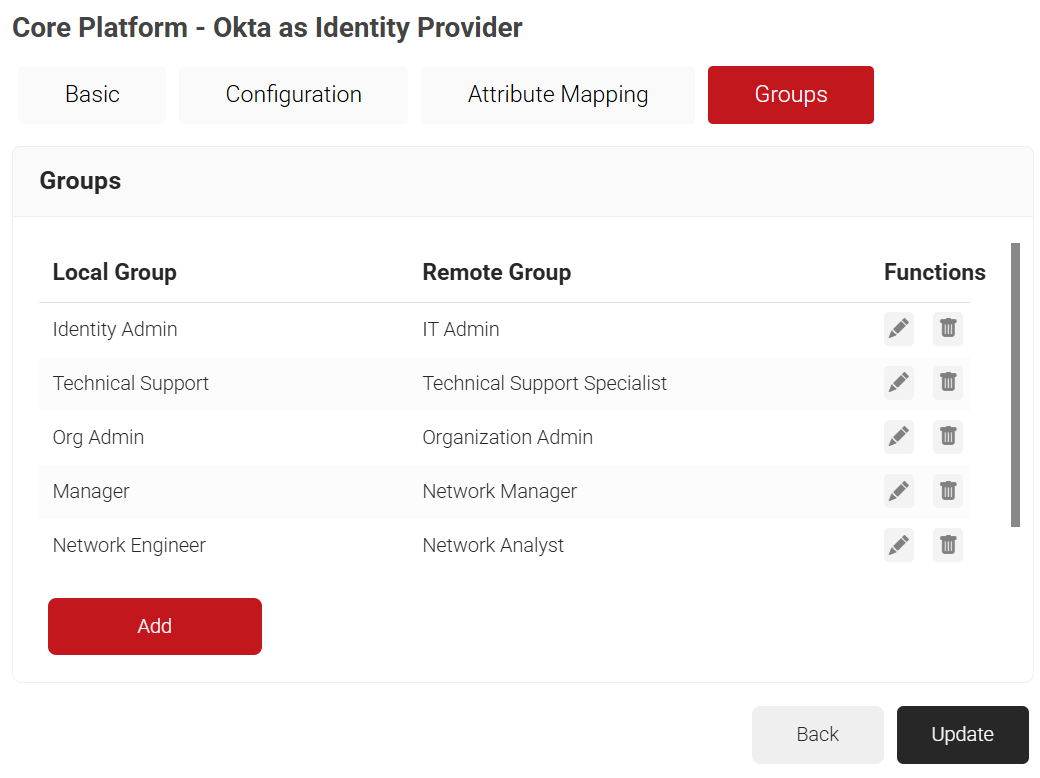Delete the Identity Admin group mapping
1040x778 pixels.
coord(948,329)
